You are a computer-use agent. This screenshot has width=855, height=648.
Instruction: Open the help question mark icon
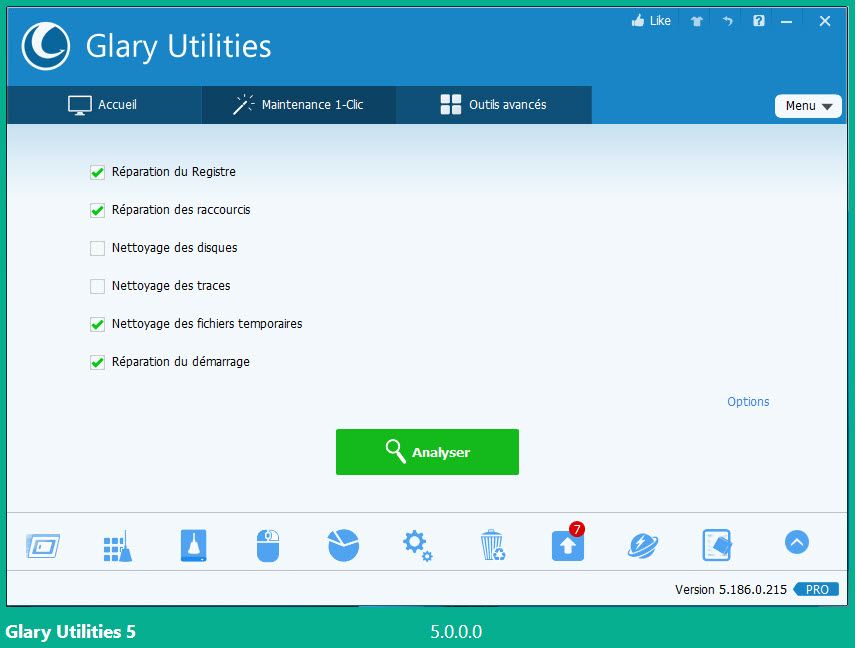click(x=758, y=21)
